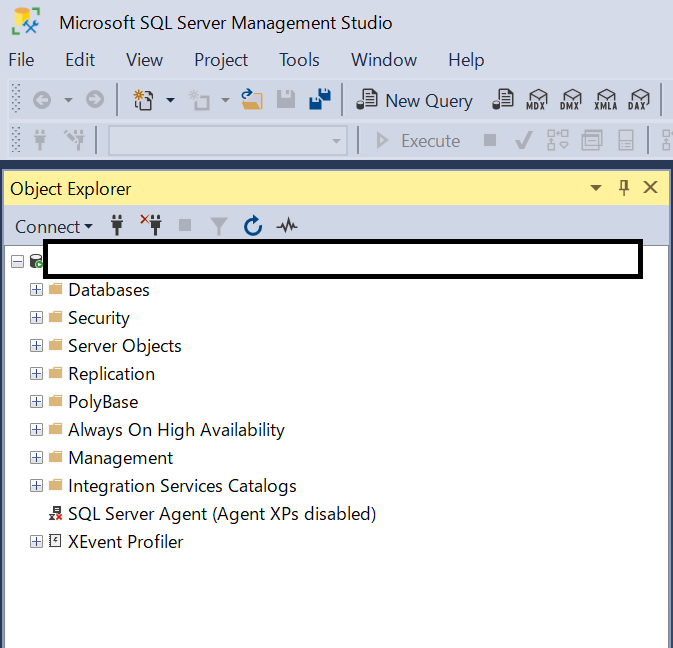Image resolution: width=673 pixels, height=648 pixels.
Task: Click the Open File folder icon
Action: point(252,100)
